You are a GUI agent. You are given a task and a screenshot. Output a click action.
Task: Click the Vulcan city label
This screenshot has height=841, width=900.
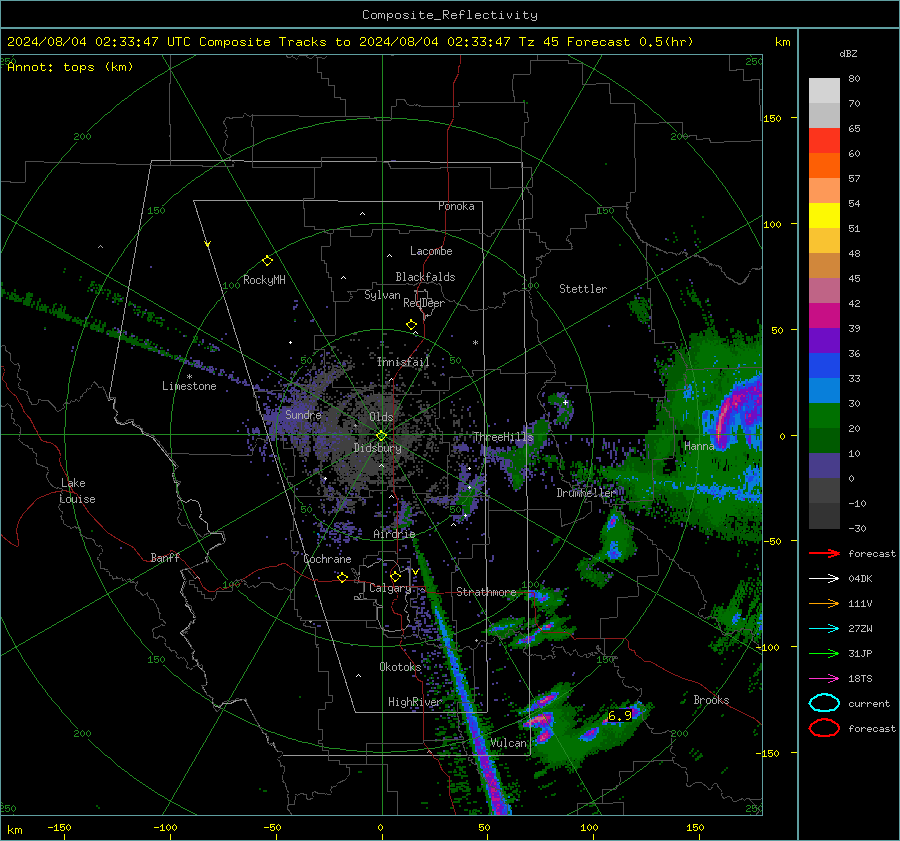509,743
